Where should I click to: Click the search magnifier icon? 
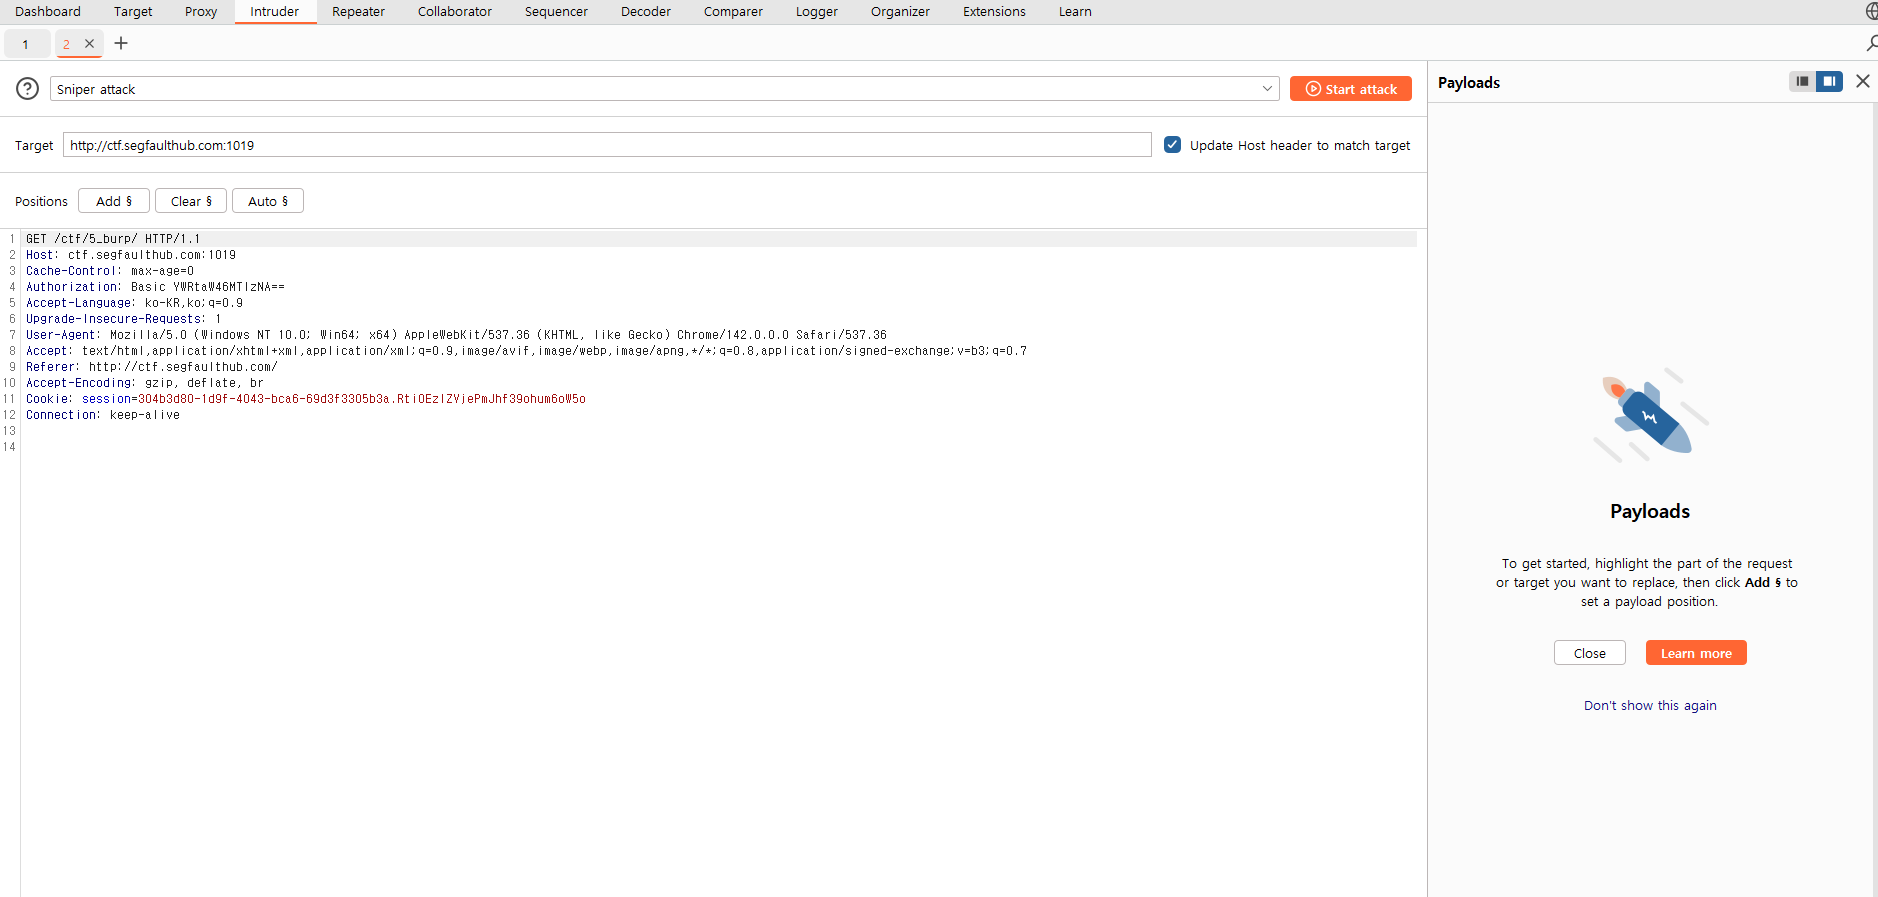click(1870, 43)
